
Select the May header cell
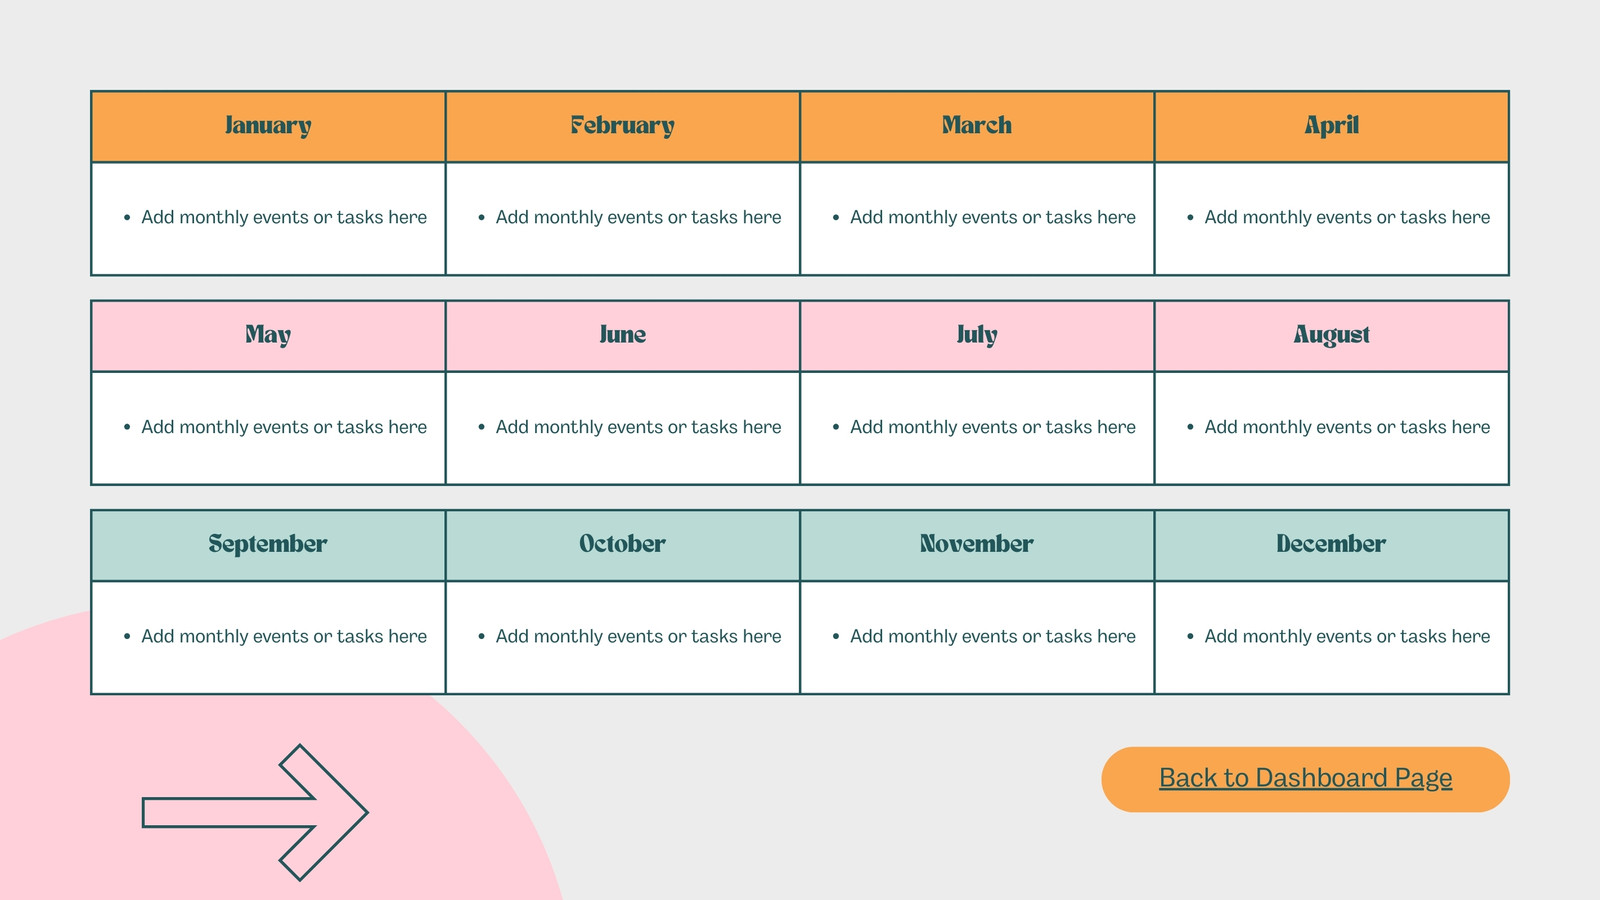click(x=268, y=336)
